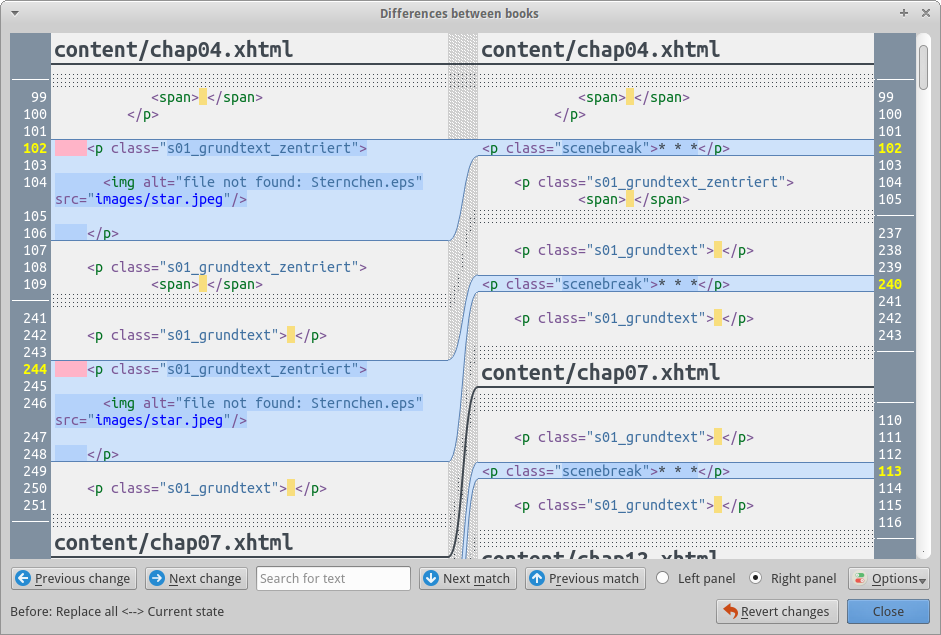Click the left panel content/chap04.xhtml heading
This screenshot has height=635, width=941.
pos(174,49)
